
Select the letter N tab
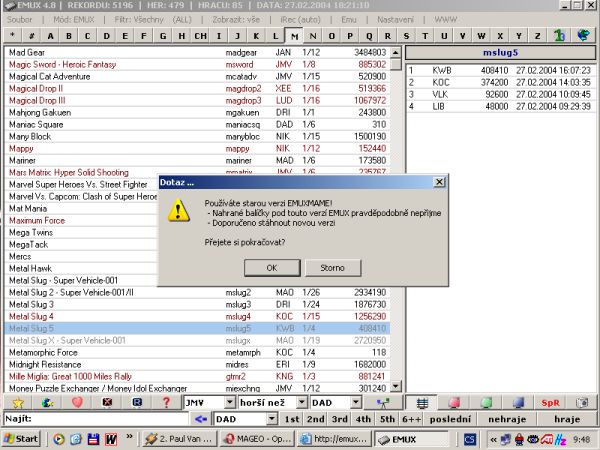point(313,36)
